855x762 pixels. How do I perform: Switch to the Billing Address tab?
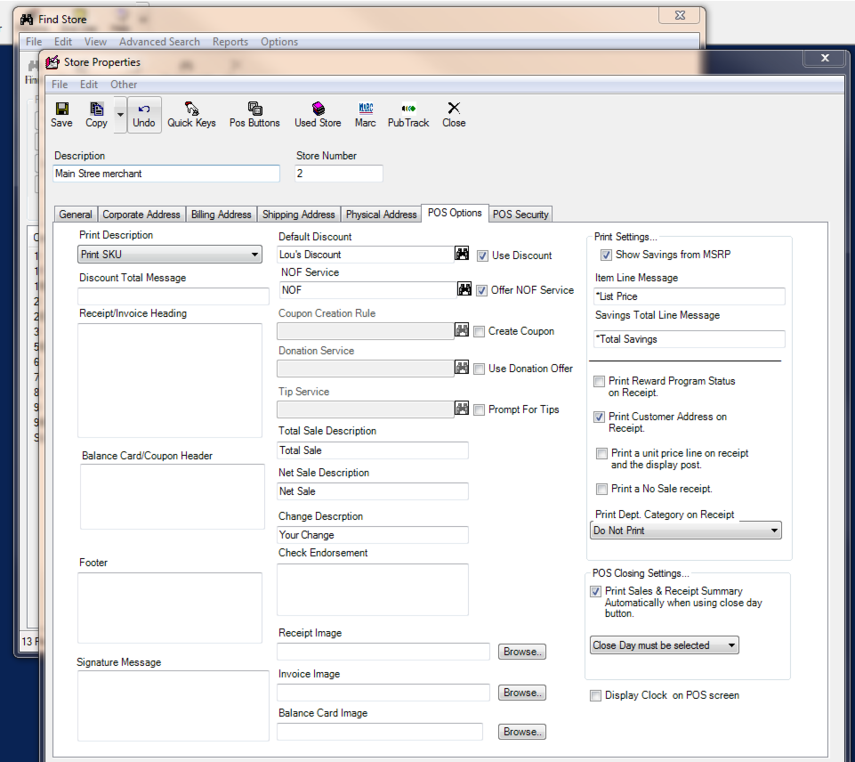tap(221, 214)
